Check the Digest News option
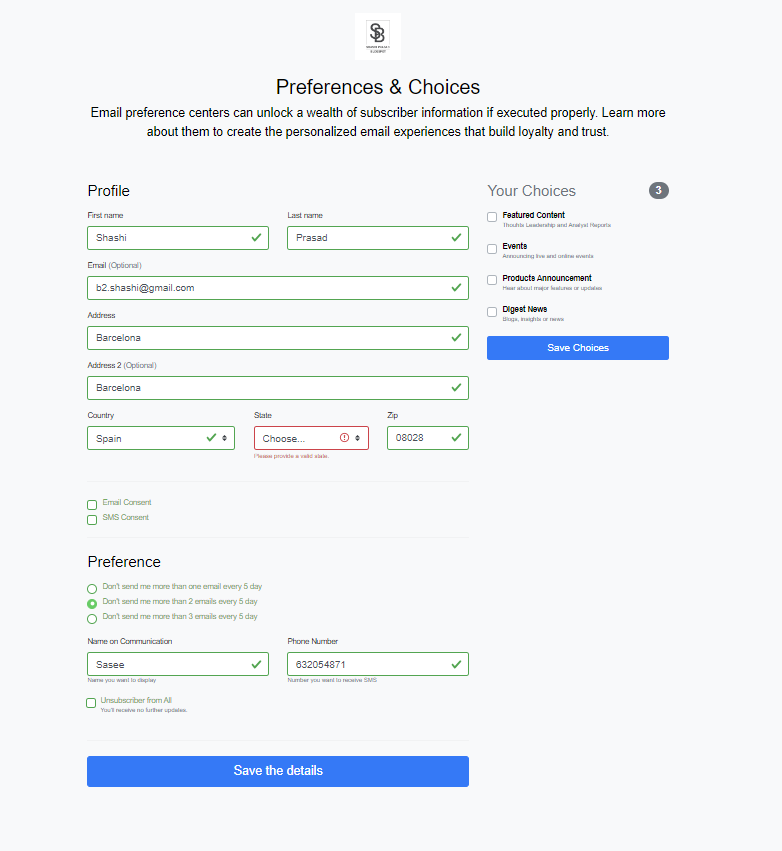Screen dimensions: 782x851 click(x=492, y=312)
